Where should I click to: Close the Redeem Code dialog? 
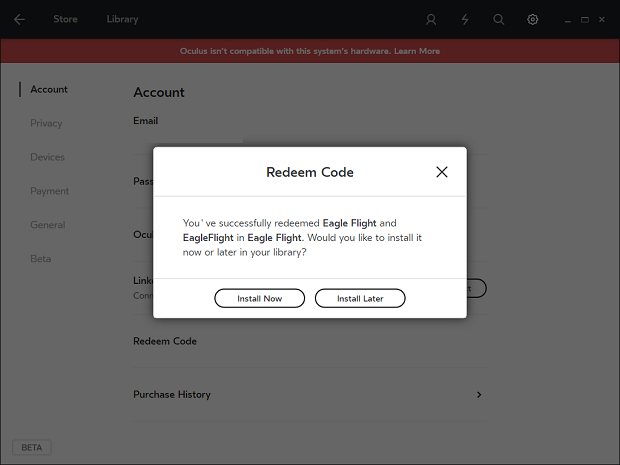[x=442, y=172]
